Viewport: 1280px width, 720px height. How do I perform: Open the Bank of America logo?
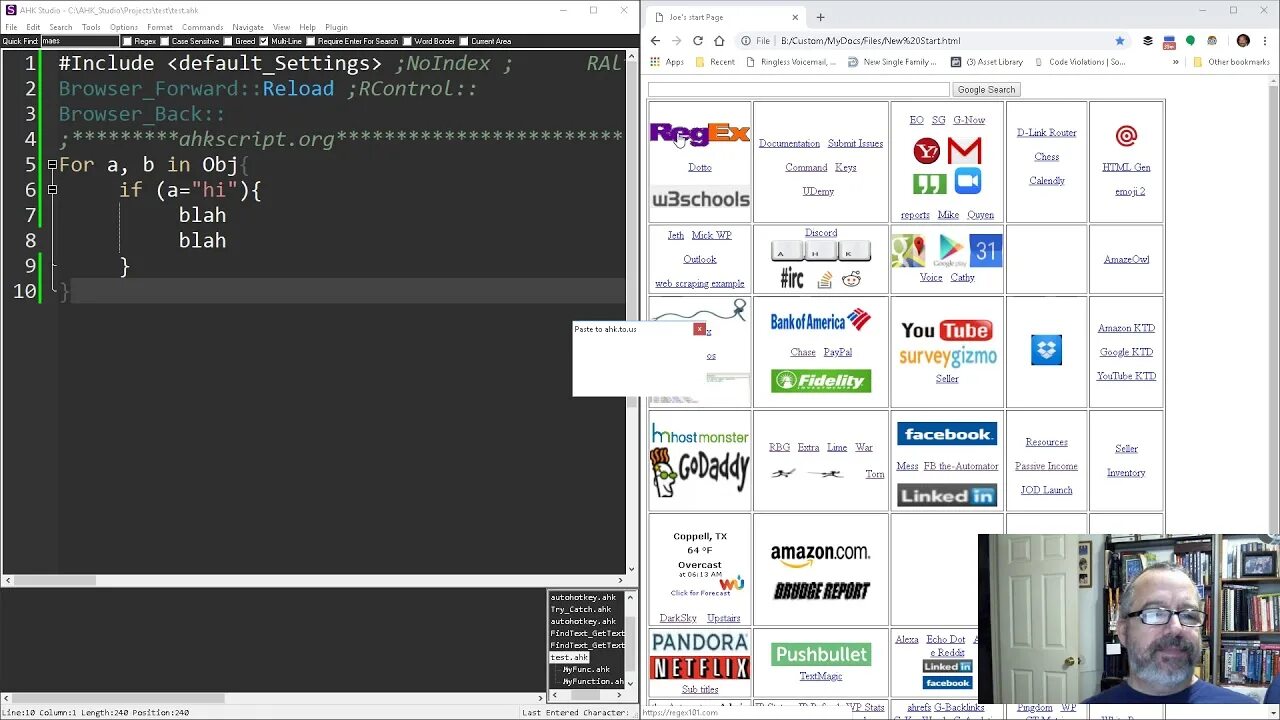pos(820,321)
